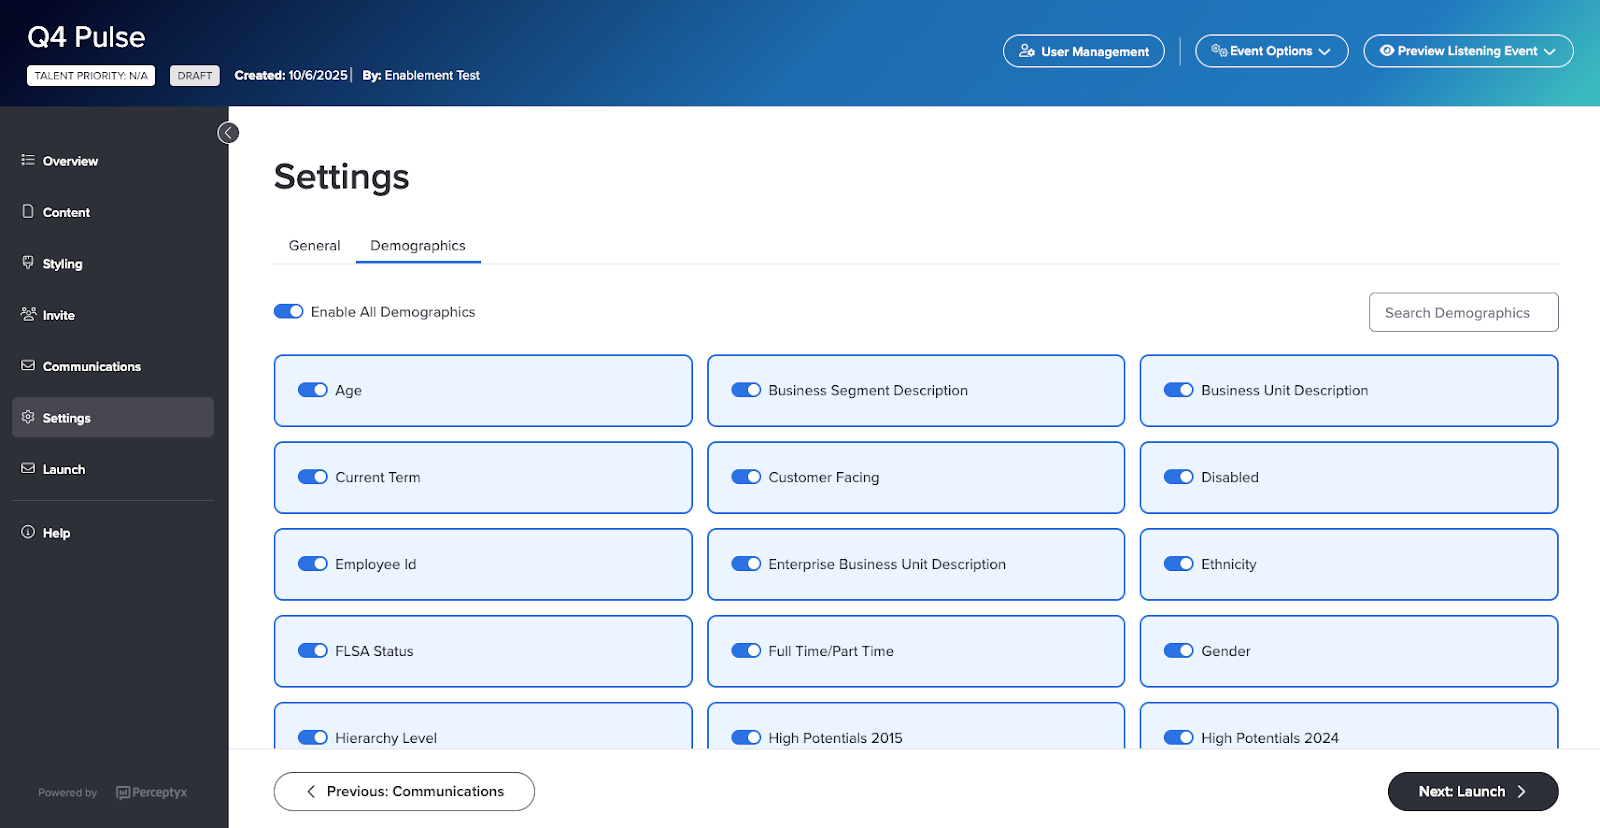Viewport: 1600px width, 828px height.
Task: Open the Launch section
Action: (x=113, y=469)
